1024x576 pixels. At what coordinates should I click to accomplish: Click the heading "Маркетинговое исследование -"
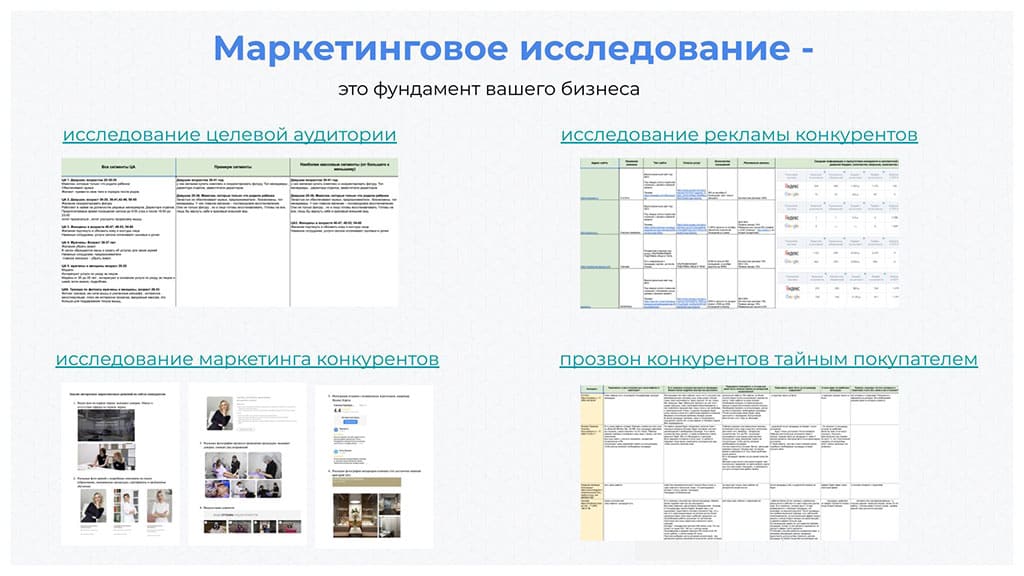513,47
